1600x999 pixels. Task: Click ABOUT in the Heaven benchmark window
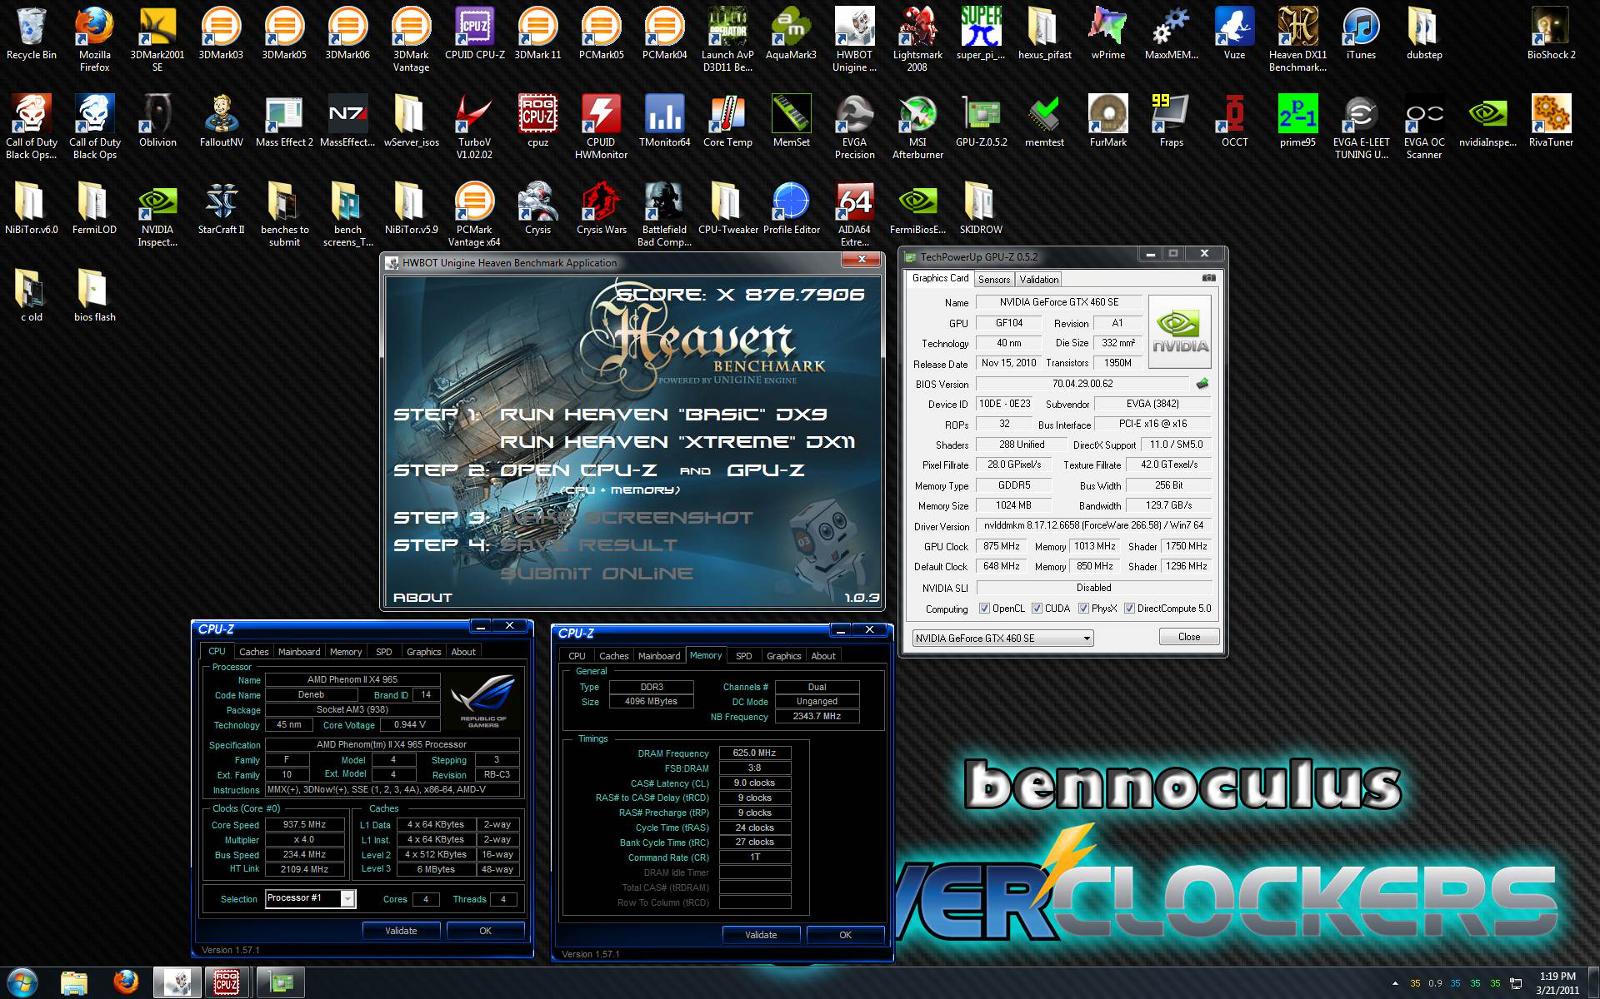pyautogui.click(x=422, y=597)
